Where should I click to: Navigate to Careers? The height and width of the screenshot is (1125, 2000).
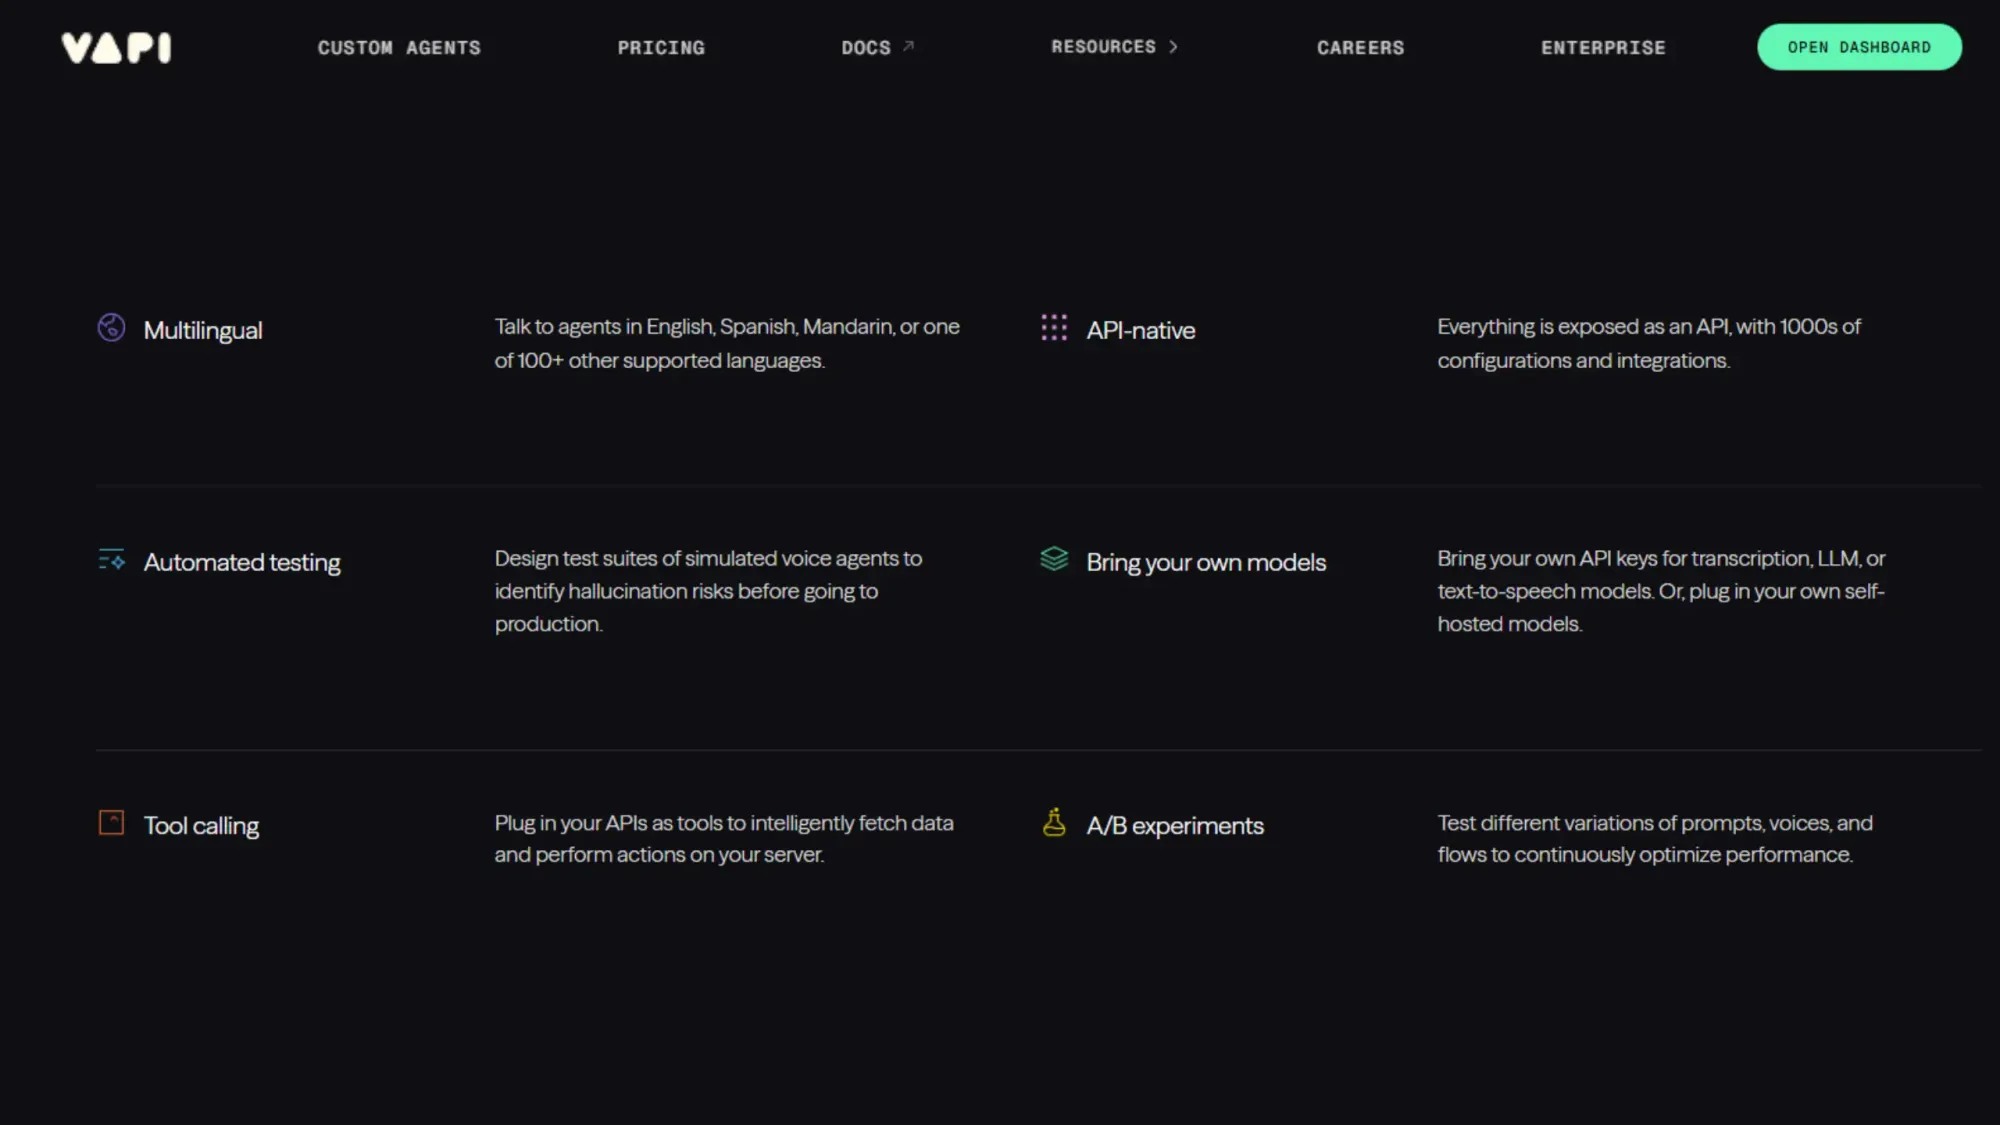tap(1360, 48)
